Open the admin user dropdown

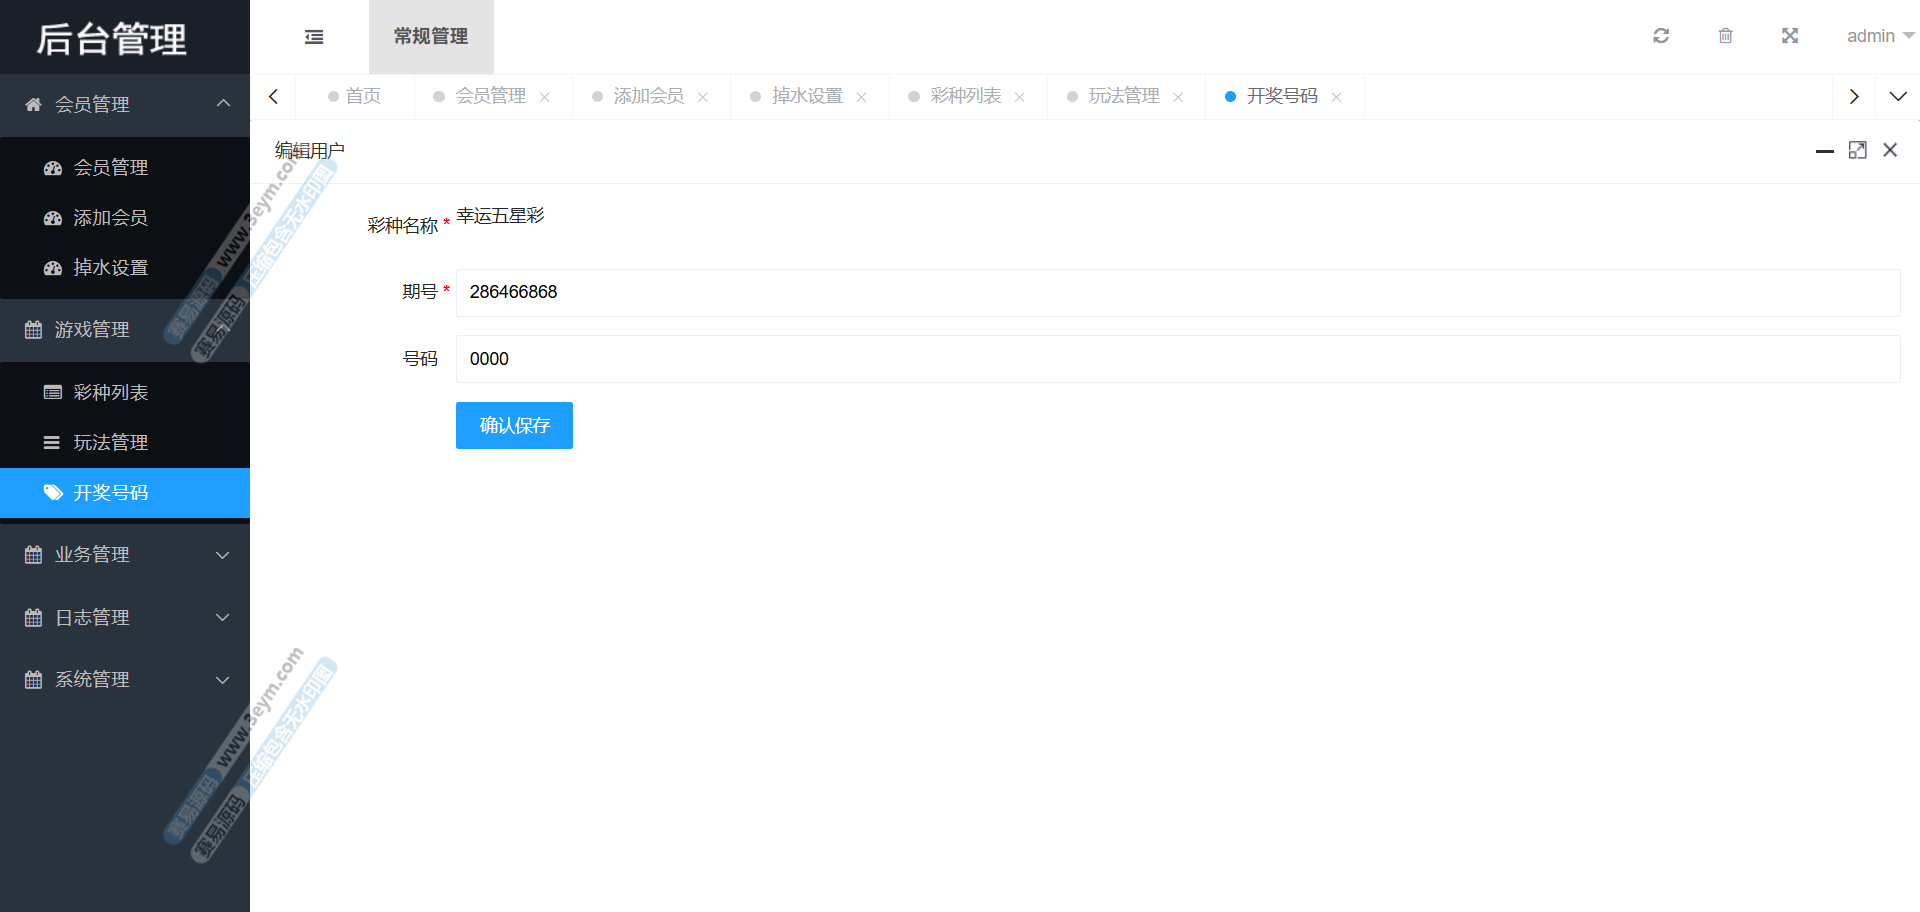1879,36
